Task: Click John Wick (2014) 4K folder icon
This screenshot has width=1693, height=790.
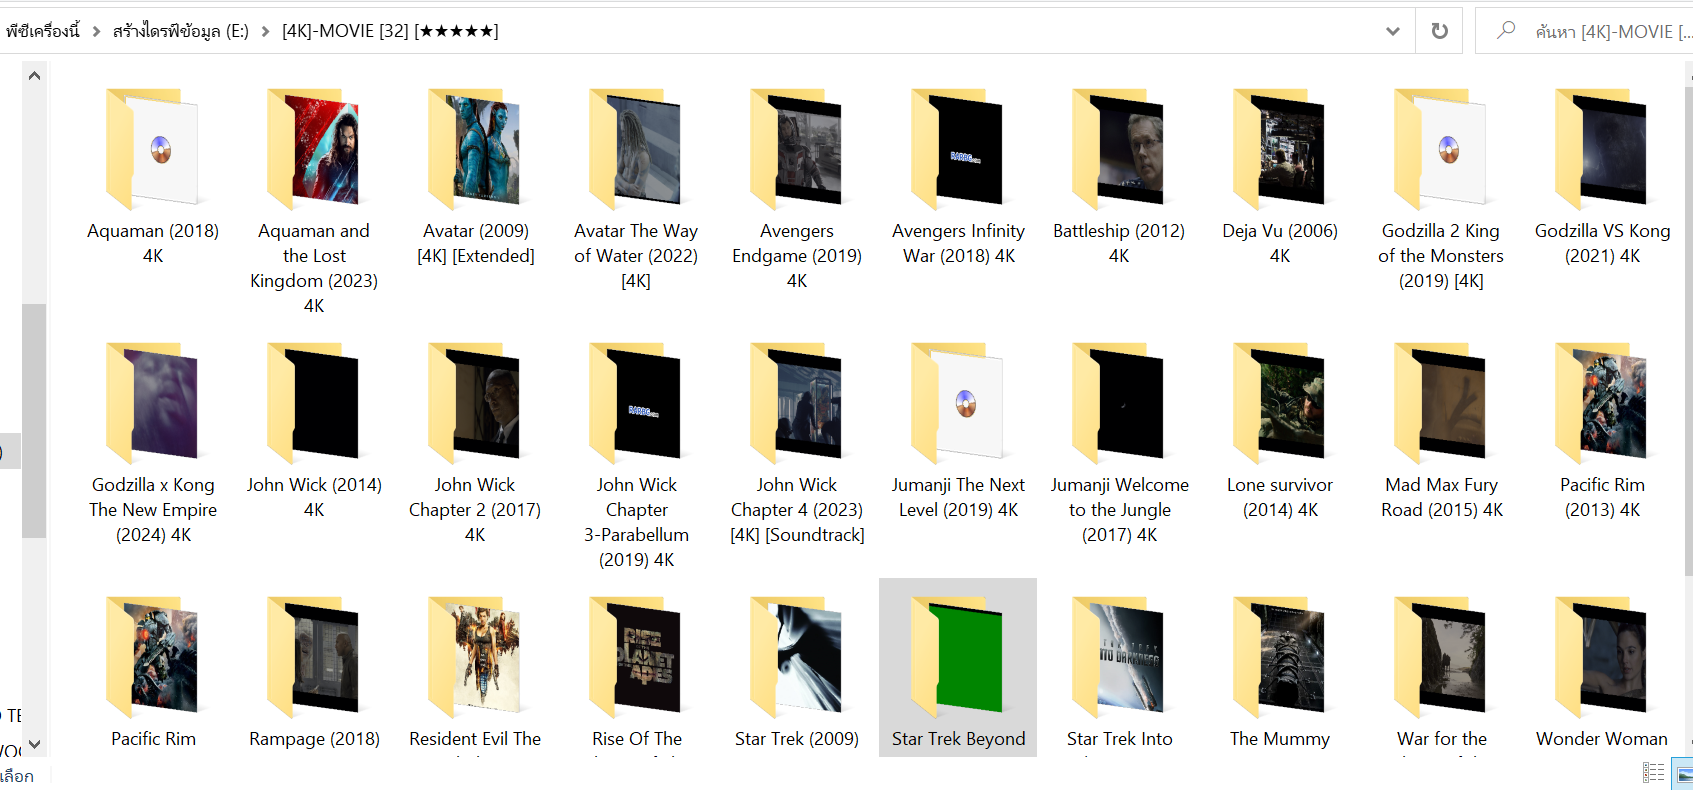Action: tap(314, 403)
